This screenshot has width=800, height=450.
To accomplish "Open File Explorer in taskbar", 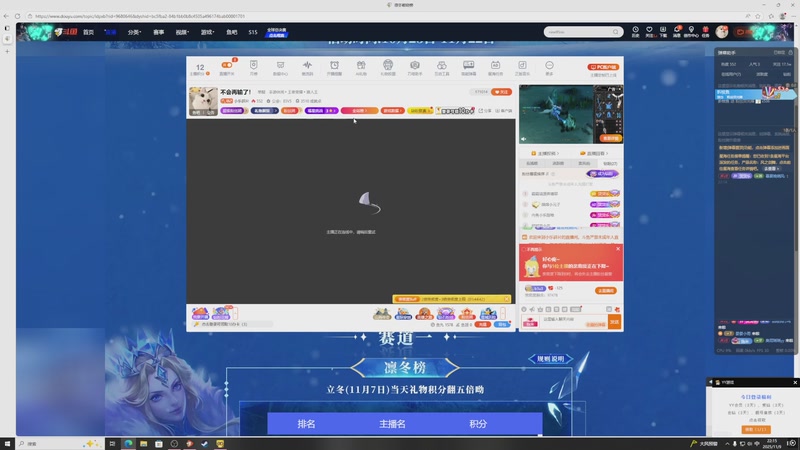I will [x=143, y=444].
